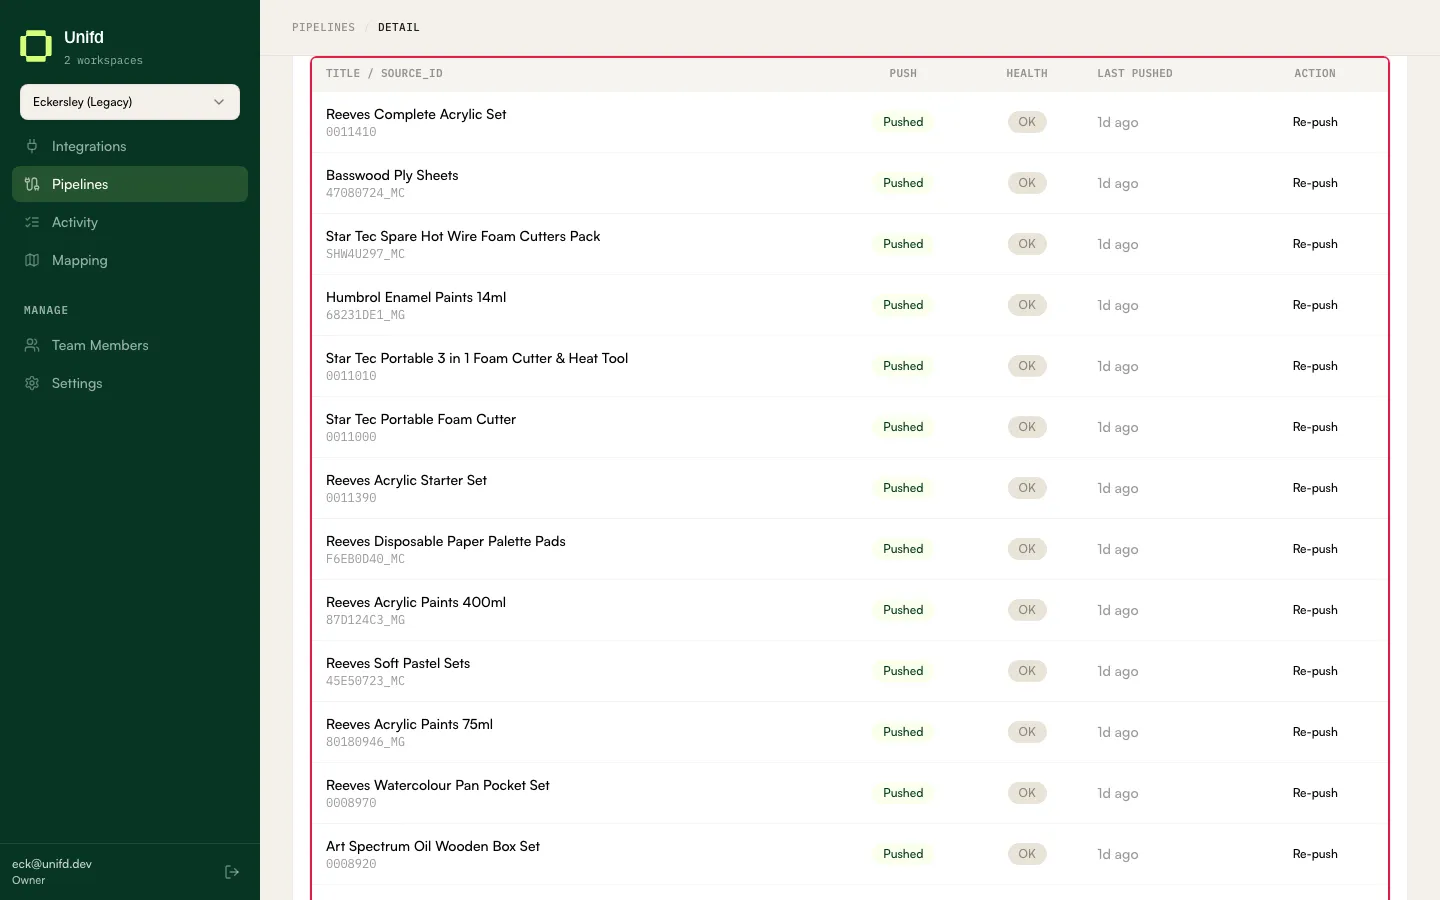Click source ID 0011390

tap(351, 498)
